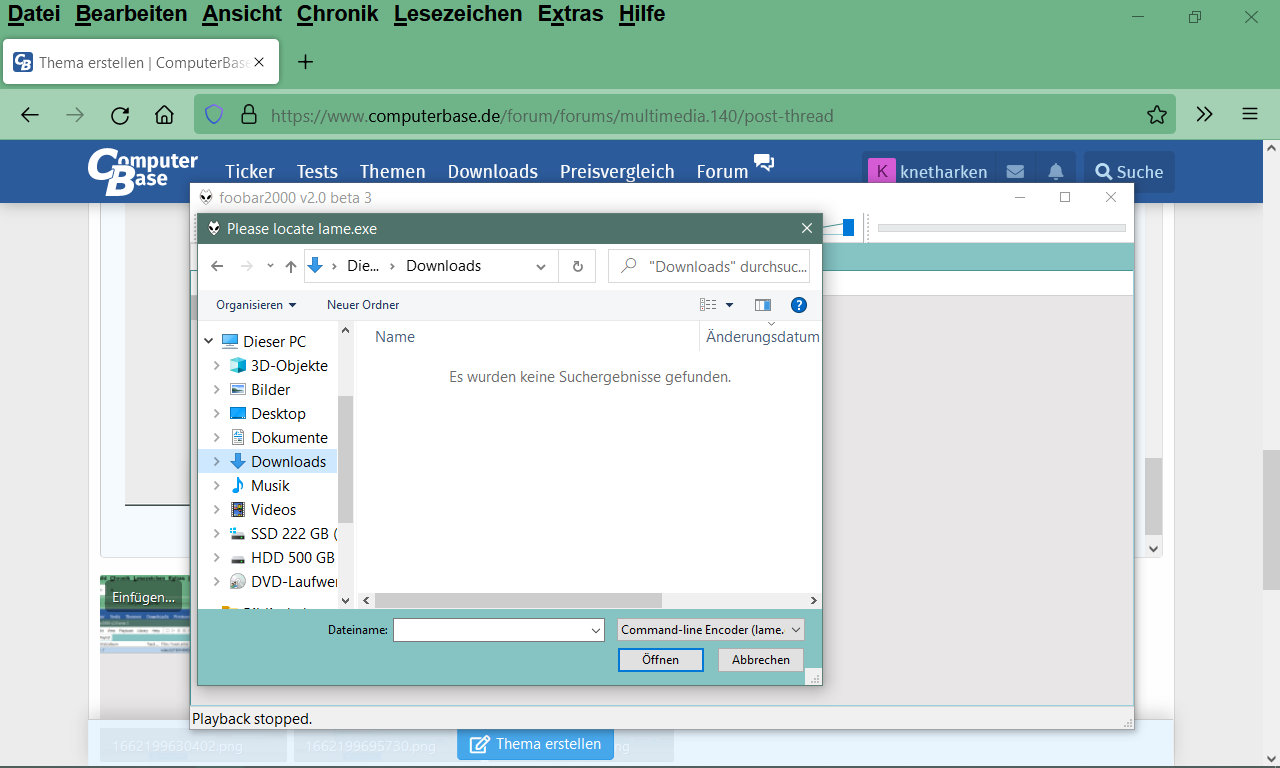This screenshot has width=1280, height=768.
Task: Bookmark this page with the star icon
Action: pyautogui.click(x=1157, y=115)
